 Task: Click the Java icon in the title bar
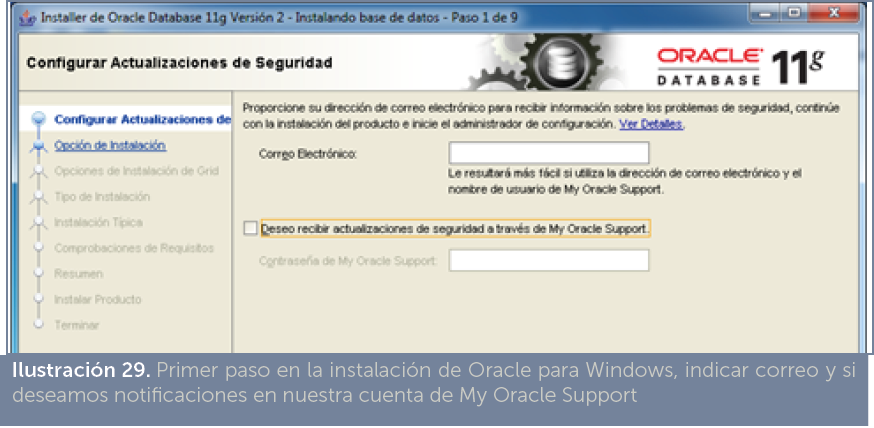tap(29, 18)
